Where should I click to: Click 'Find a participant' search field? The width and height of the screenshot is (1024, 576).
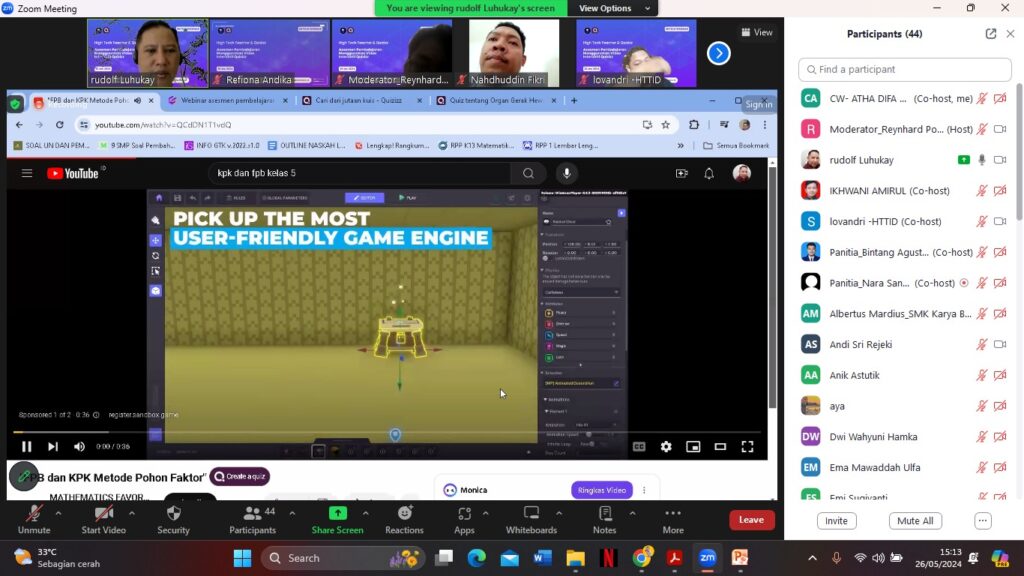[905, 69]
